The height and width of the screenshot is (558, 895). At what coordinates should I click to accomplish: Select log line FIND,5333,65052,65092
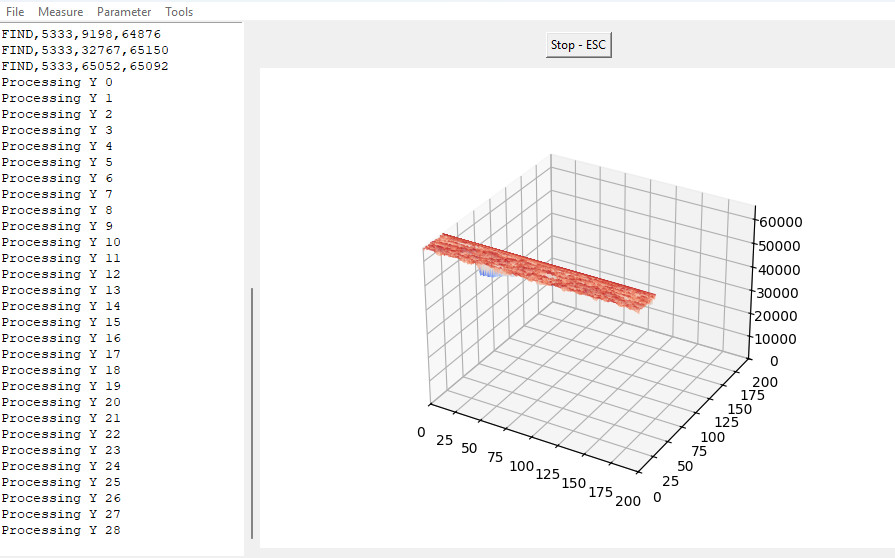pyautogui.click(x=85, y=66)
